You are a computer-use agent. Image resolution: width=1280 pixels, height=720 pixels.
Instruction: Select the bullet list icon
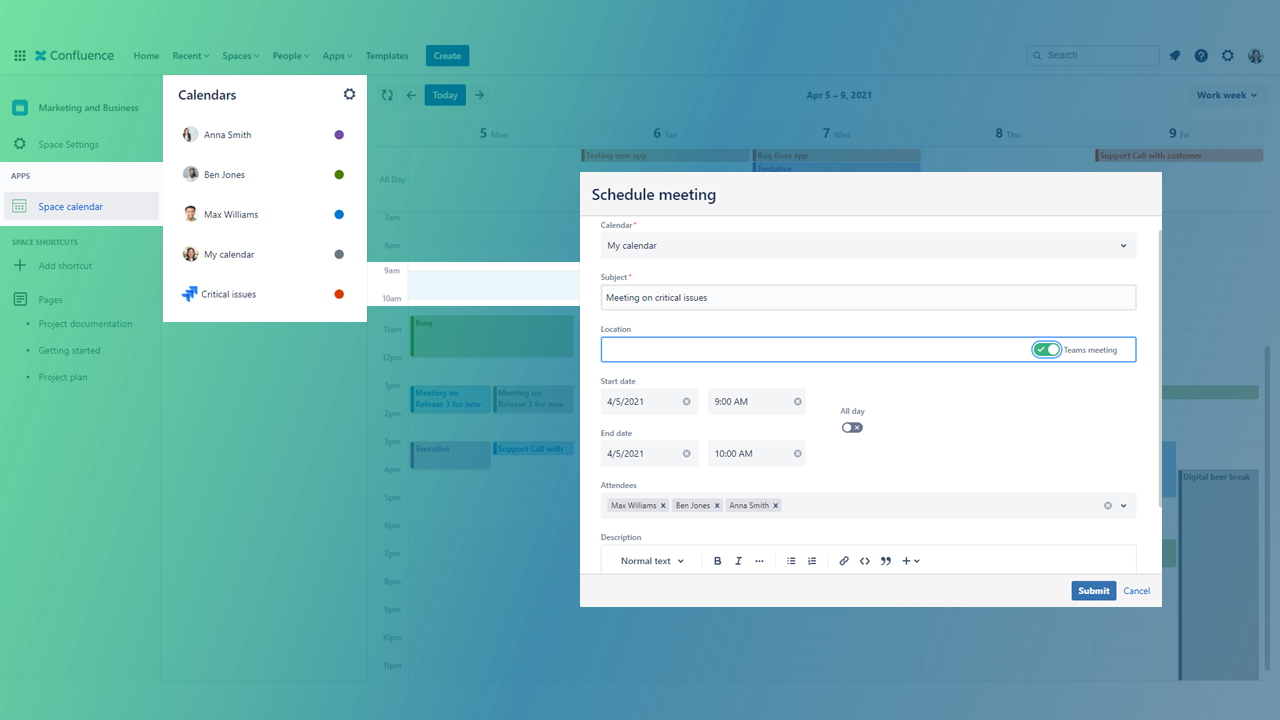tap(791, 561)
